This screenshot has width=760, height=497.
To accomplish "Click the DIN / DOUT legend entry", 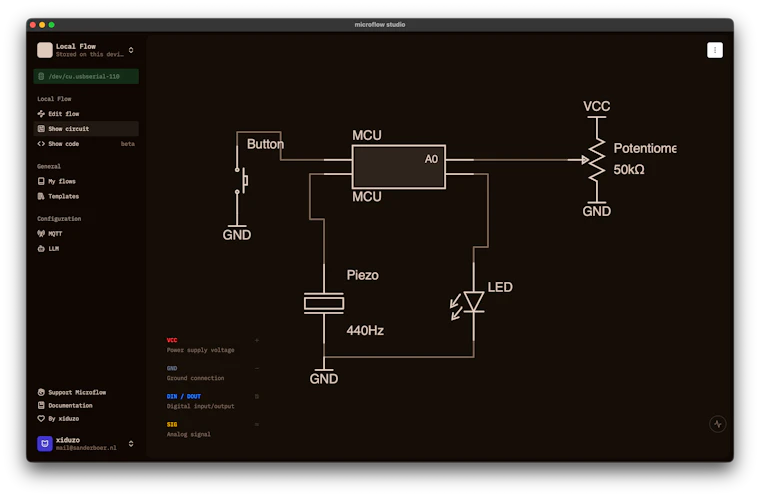I will (213, 401).
